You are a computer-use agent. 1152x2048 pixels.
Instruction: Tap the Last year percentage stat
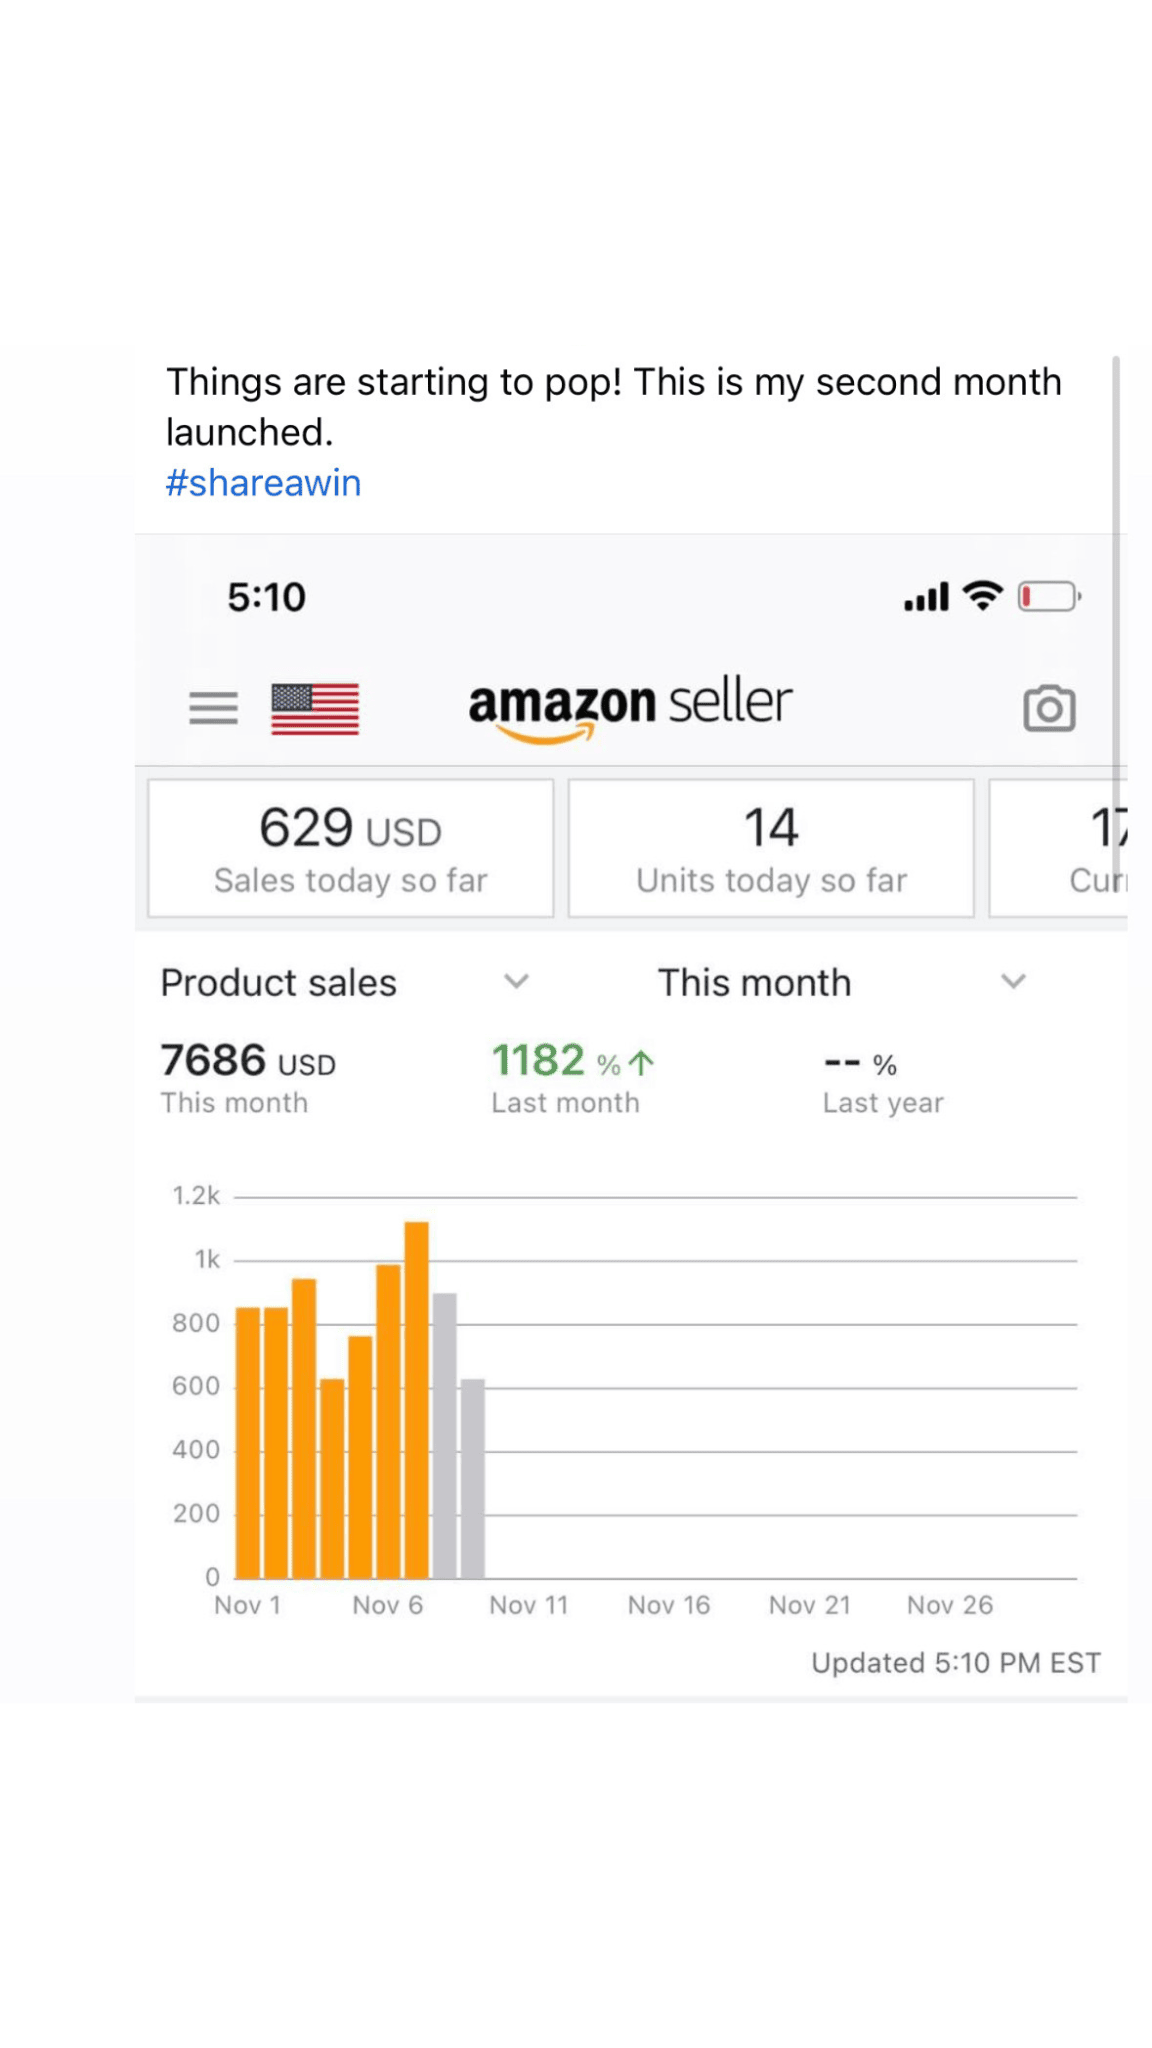tap(882, 1080)
